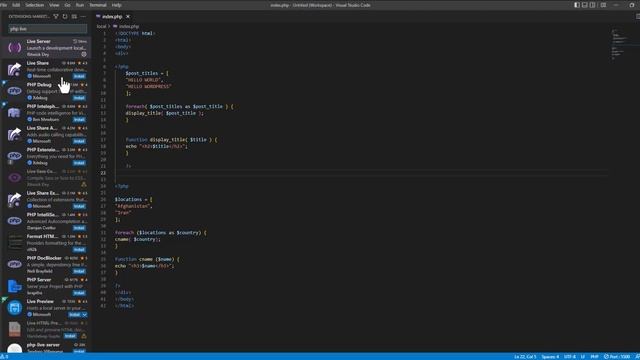Viewport: 640px width, 360px height.
Task: Install the Format HTML in PHP extension
Action: pyautogui.click(x=79, y=249)
